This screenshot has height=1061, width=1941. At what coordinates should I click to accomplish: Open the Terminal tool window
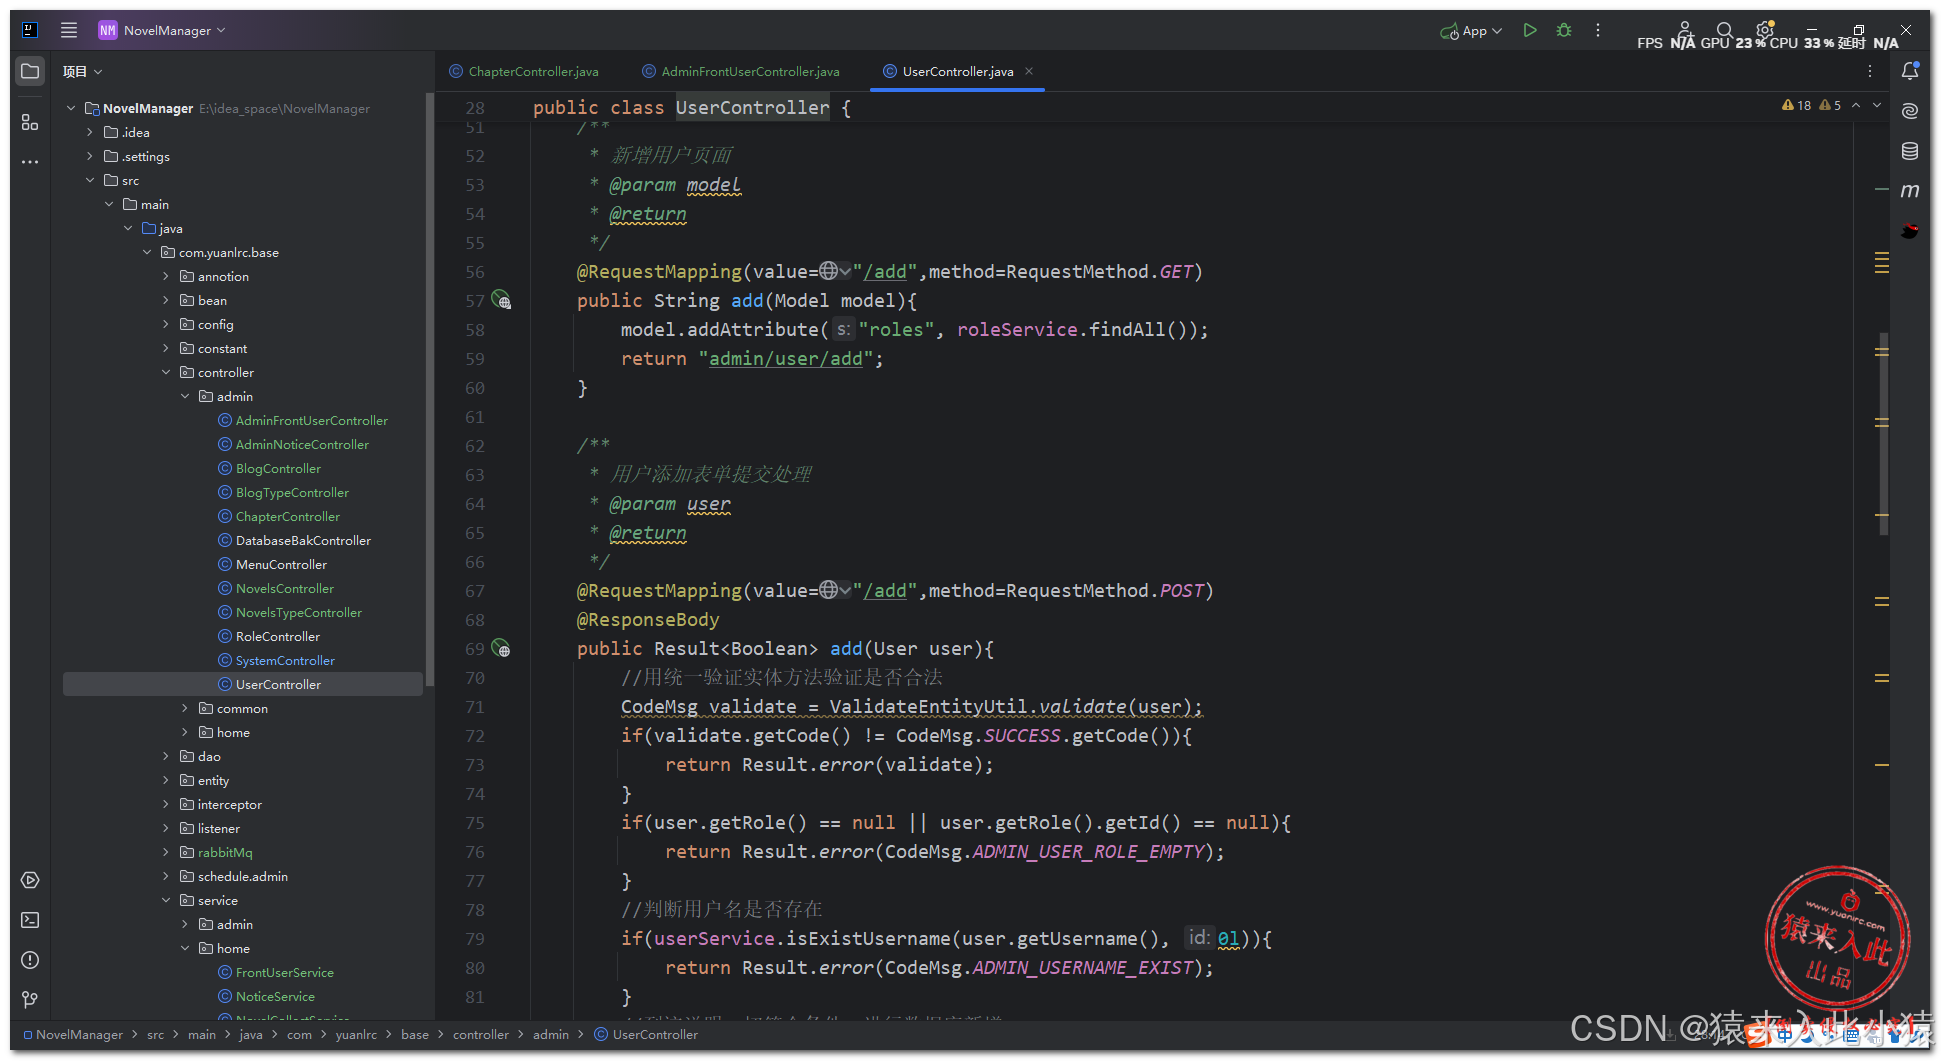click(30, 920)
